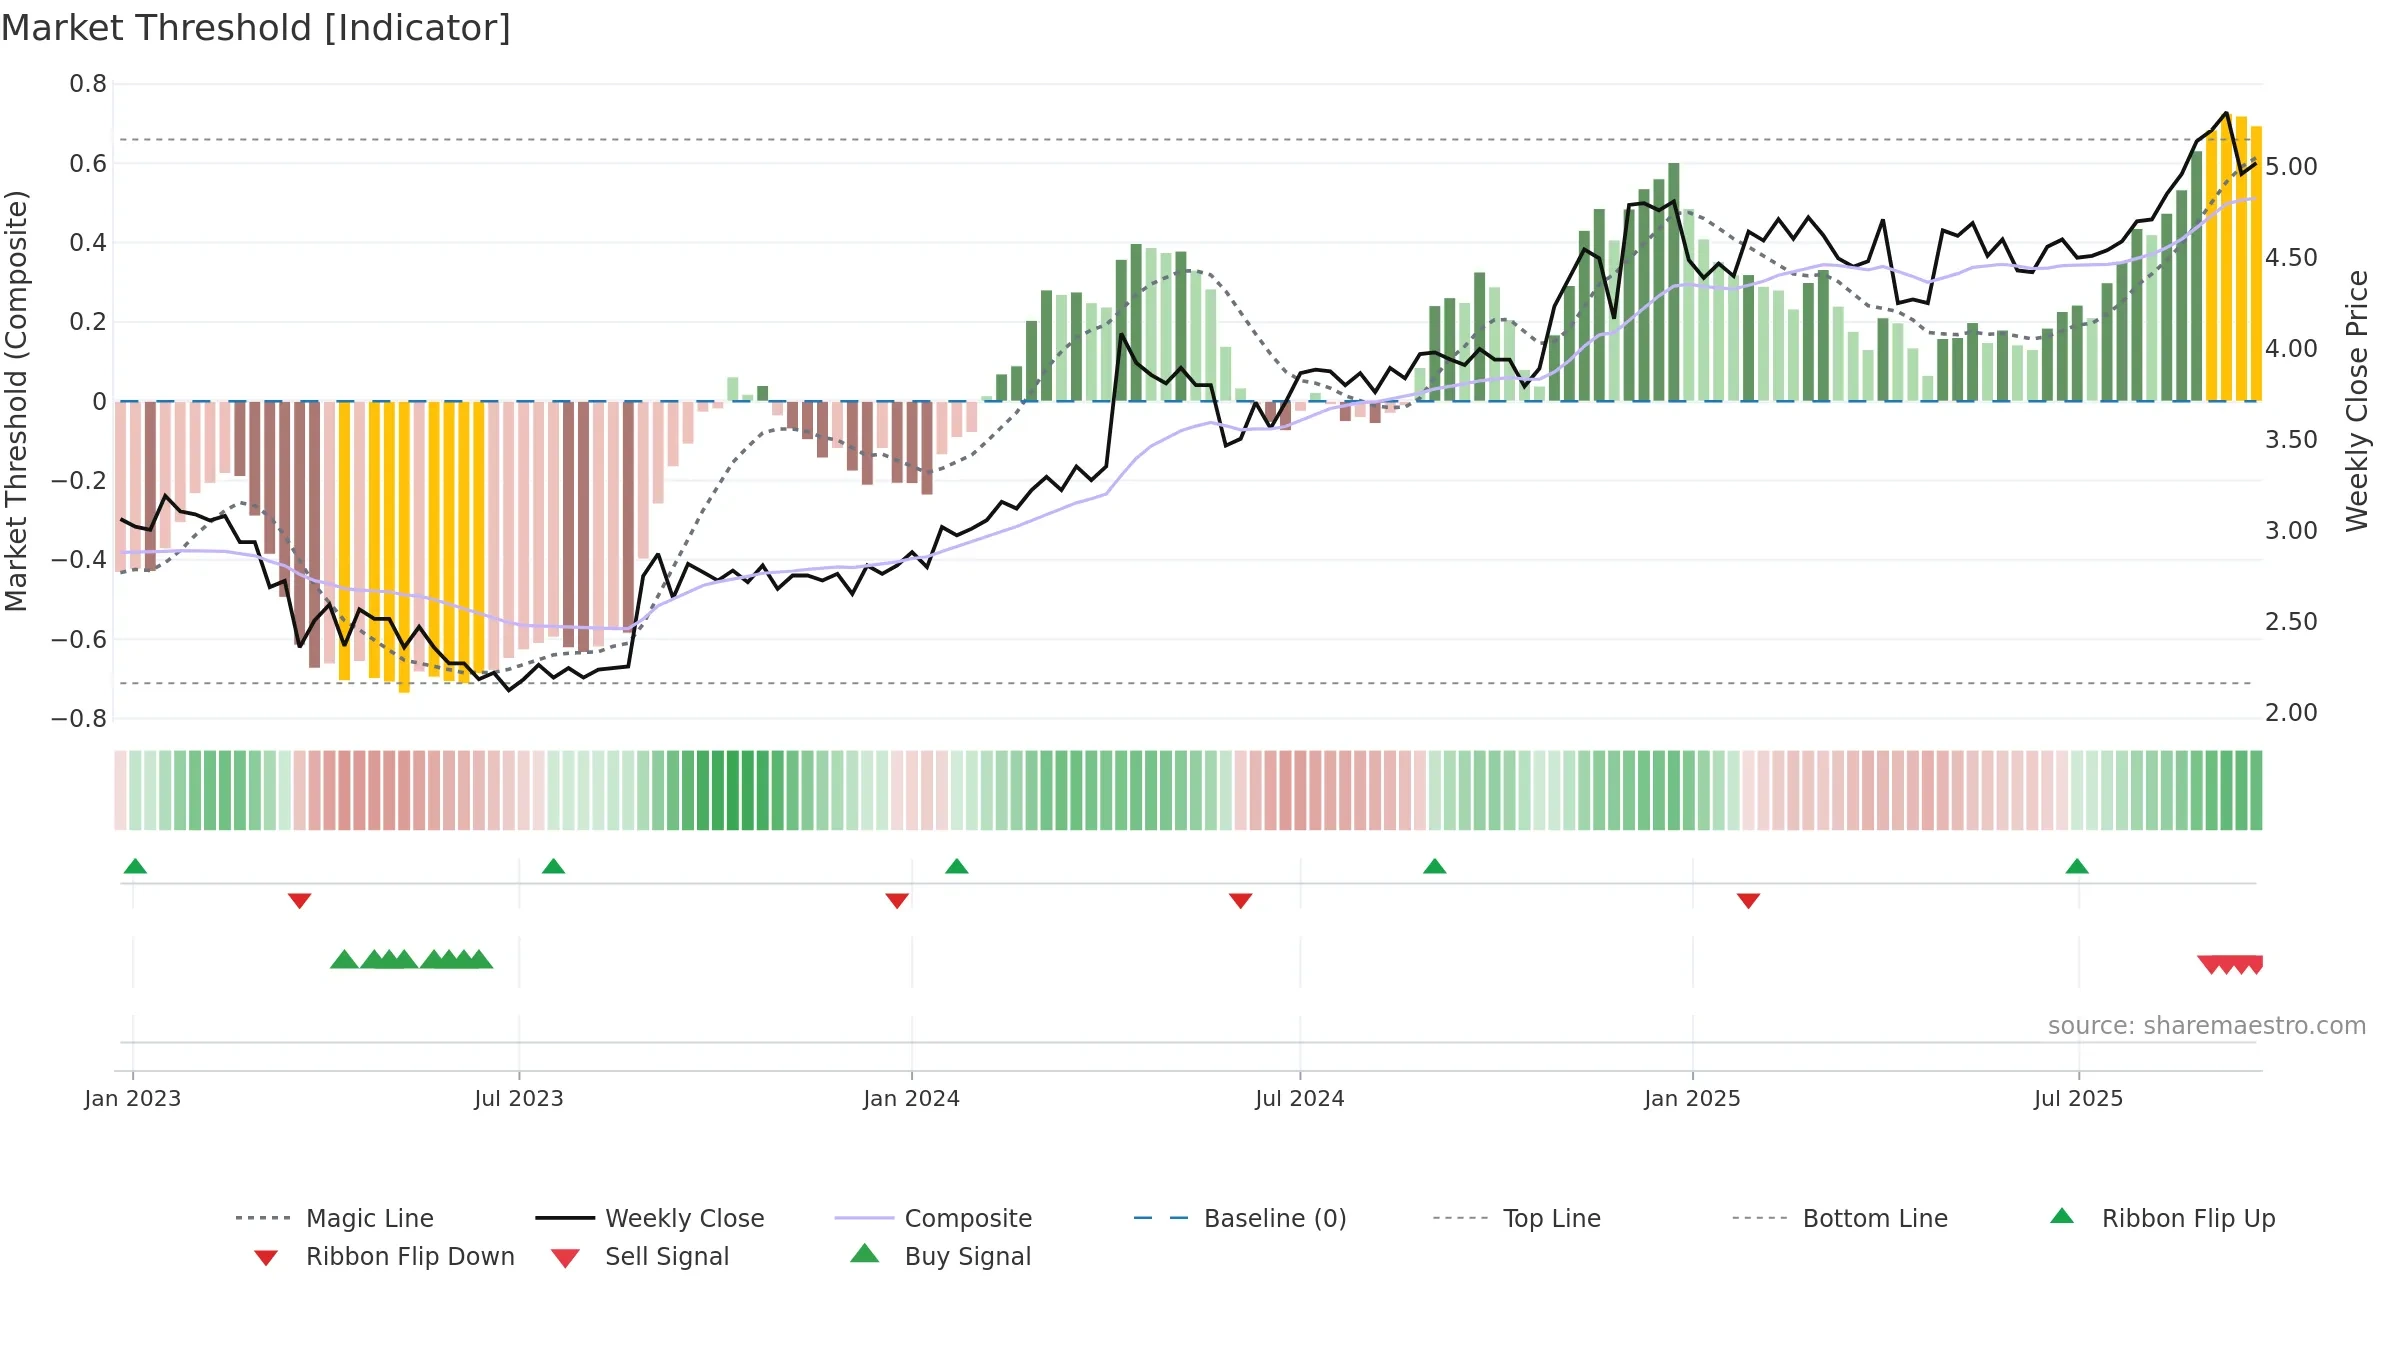
Task: Click the Jul 2024 x-axis label
Action: (1300, 1099)
